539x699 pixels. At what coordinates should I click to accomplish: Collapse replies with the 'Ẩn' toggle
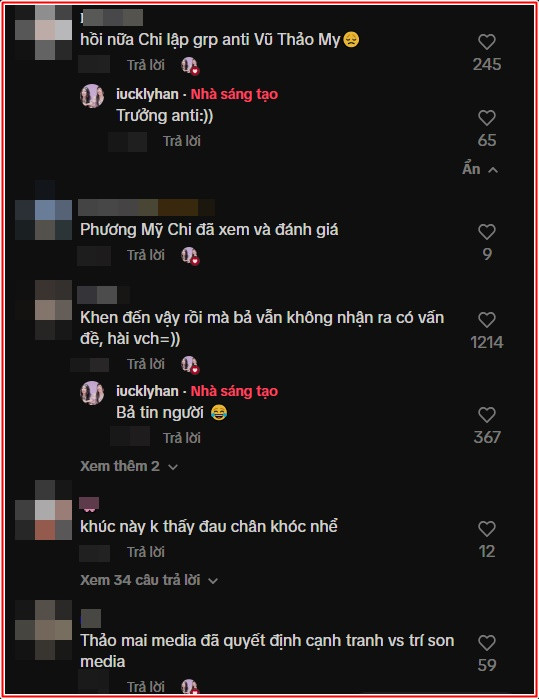480,169
